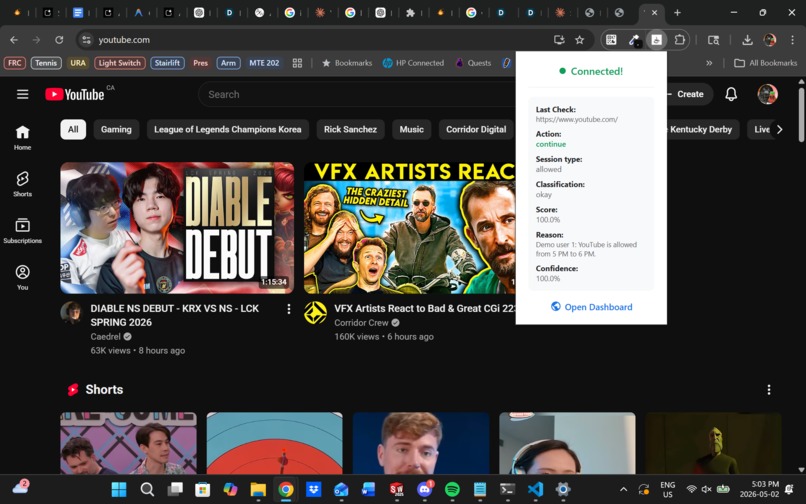Open Discord from the taskbar
Viewport: 806px width, 504px height.
coord(424,489)
